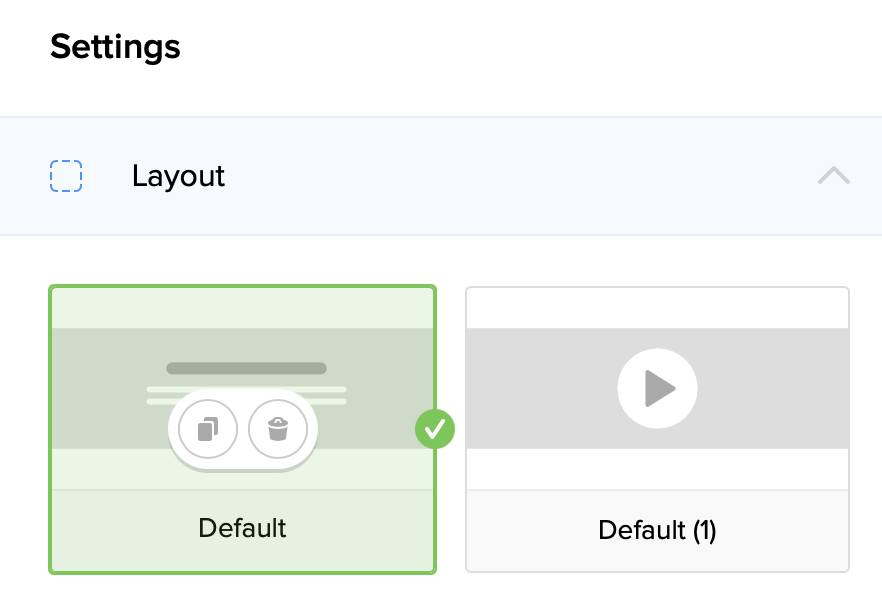Viewport: 882px width, 610px height.
Task: Click the green selected checkmark badge
Action: 435,430
